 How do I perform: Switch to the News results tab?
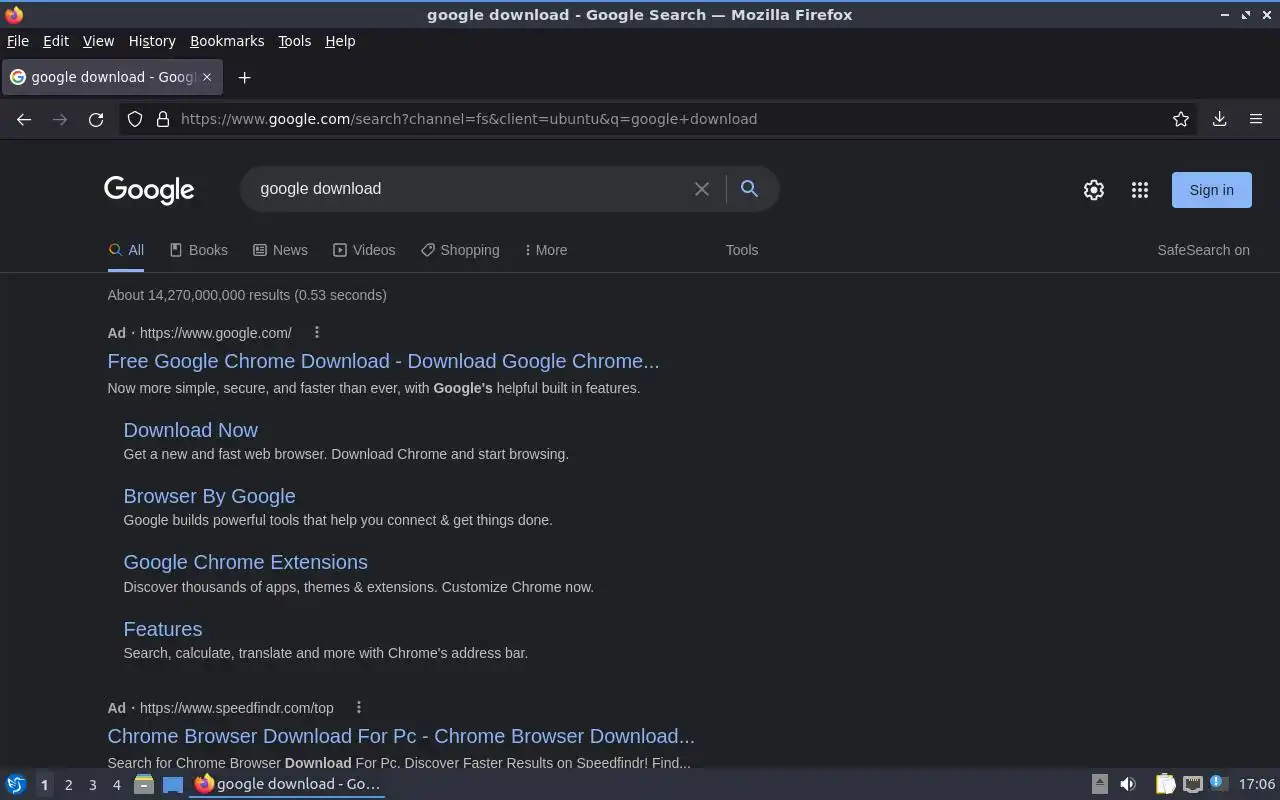(x=280, y=250)
